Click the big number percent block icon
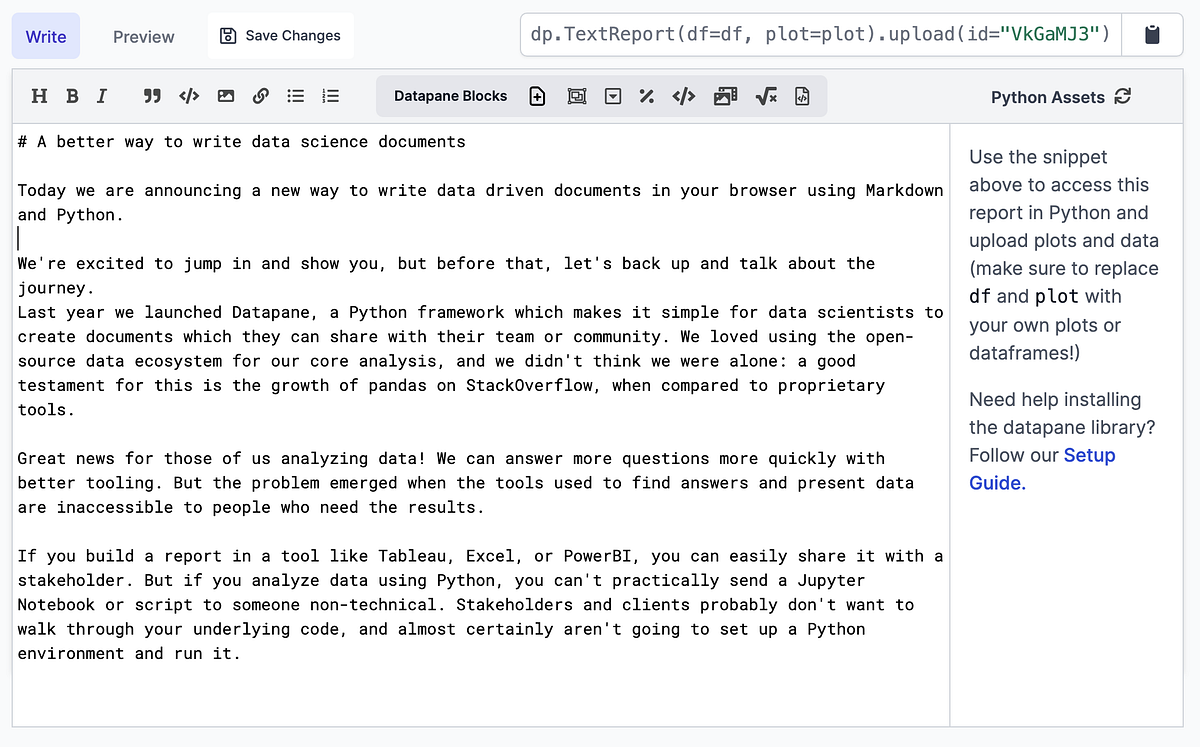Screen dimensions: 1200x747 point(646,95)
